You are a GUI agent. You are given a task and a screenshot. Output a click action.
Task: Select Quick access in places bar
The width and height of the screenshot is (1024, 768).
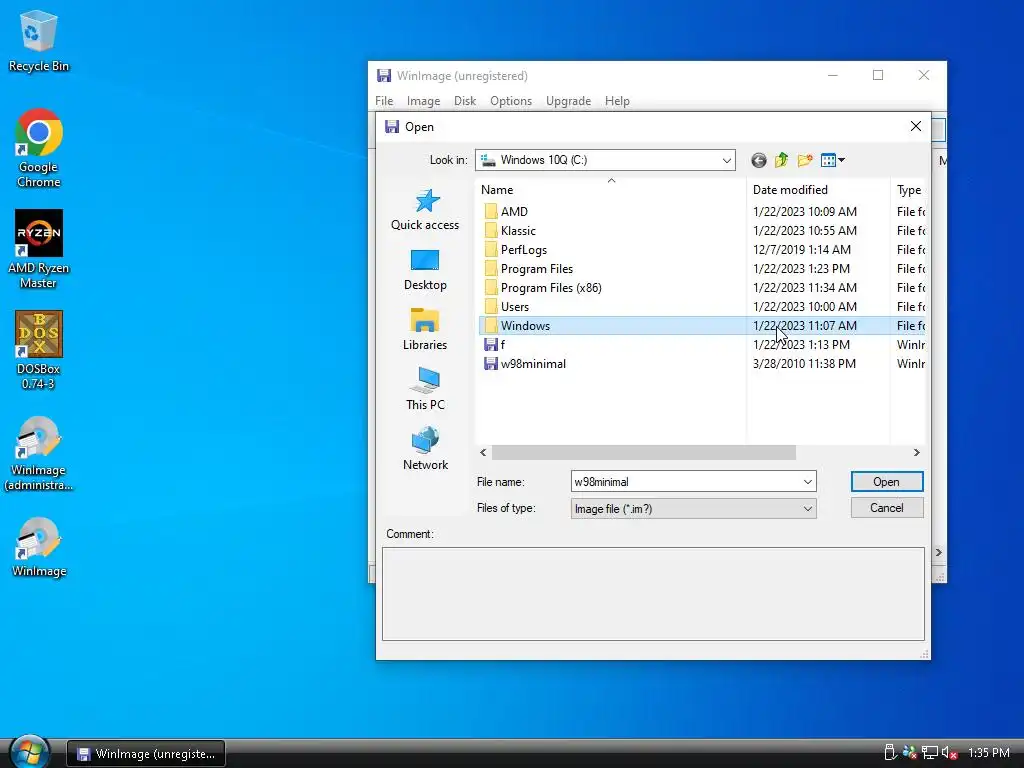[425, 210]
